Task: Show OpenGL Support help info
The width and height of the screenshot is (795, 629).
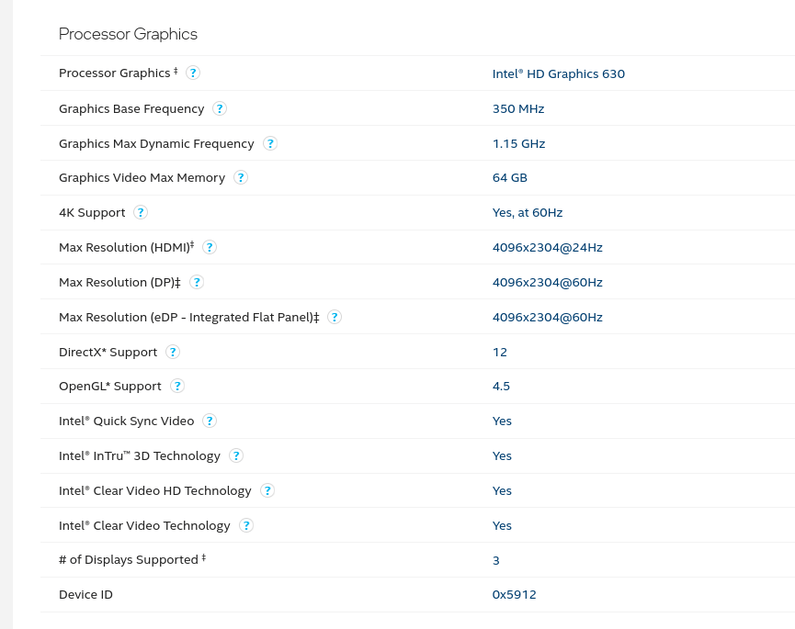Action: pyautogui.click(x=177, y=386)
